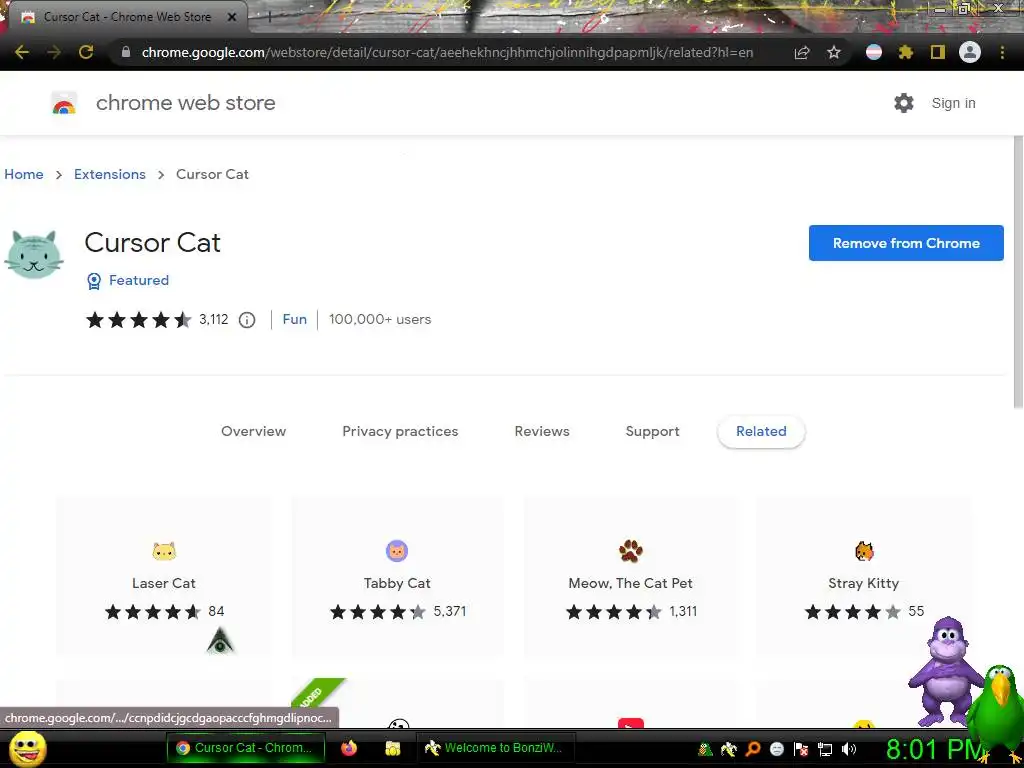Image resolution: width=1024 pixels, height=768 pixels.
Task: Reload the Chrome Web Store page
Action: pos(86,52)
